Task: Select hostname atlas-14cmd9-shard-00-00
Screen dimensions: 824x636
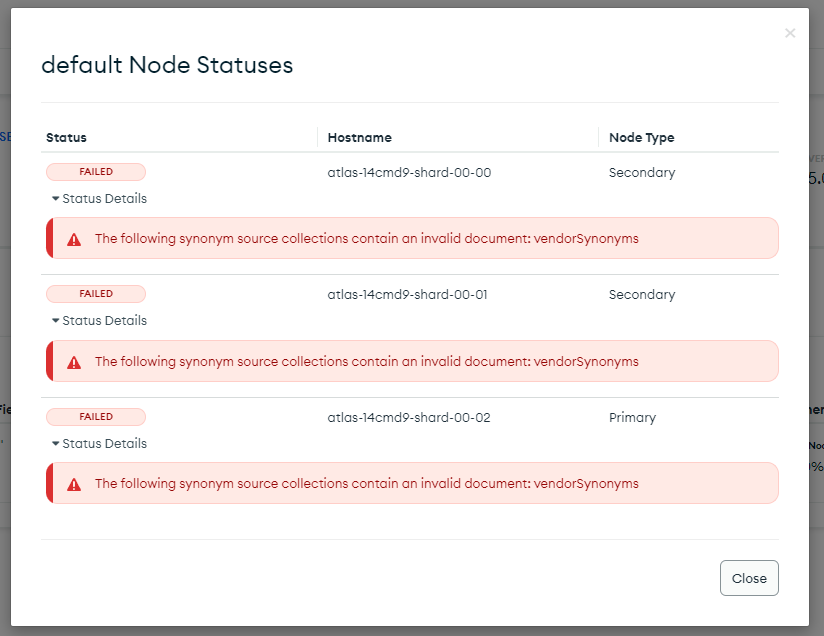Action: (409, 173)
